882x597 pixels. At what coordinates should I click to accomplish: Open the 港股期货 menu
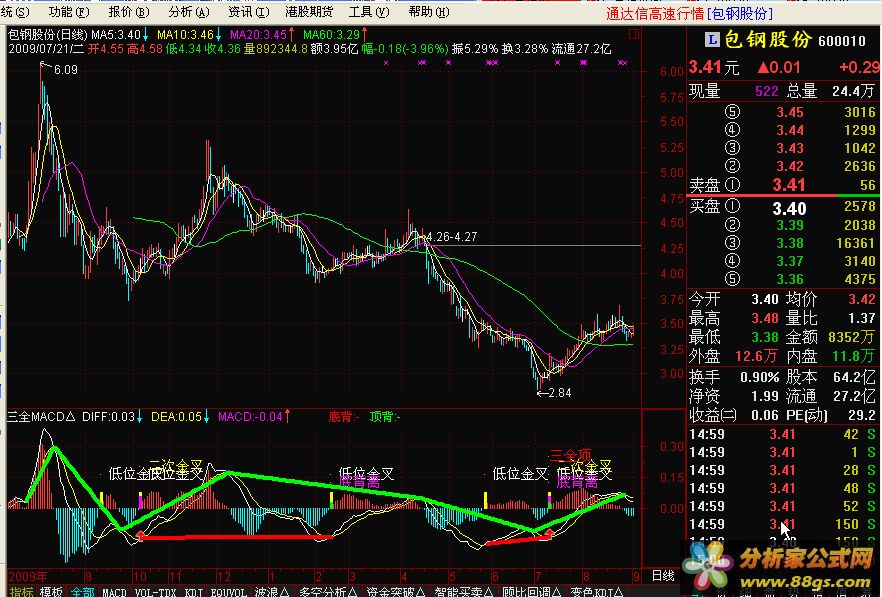(x=309, y=11)
